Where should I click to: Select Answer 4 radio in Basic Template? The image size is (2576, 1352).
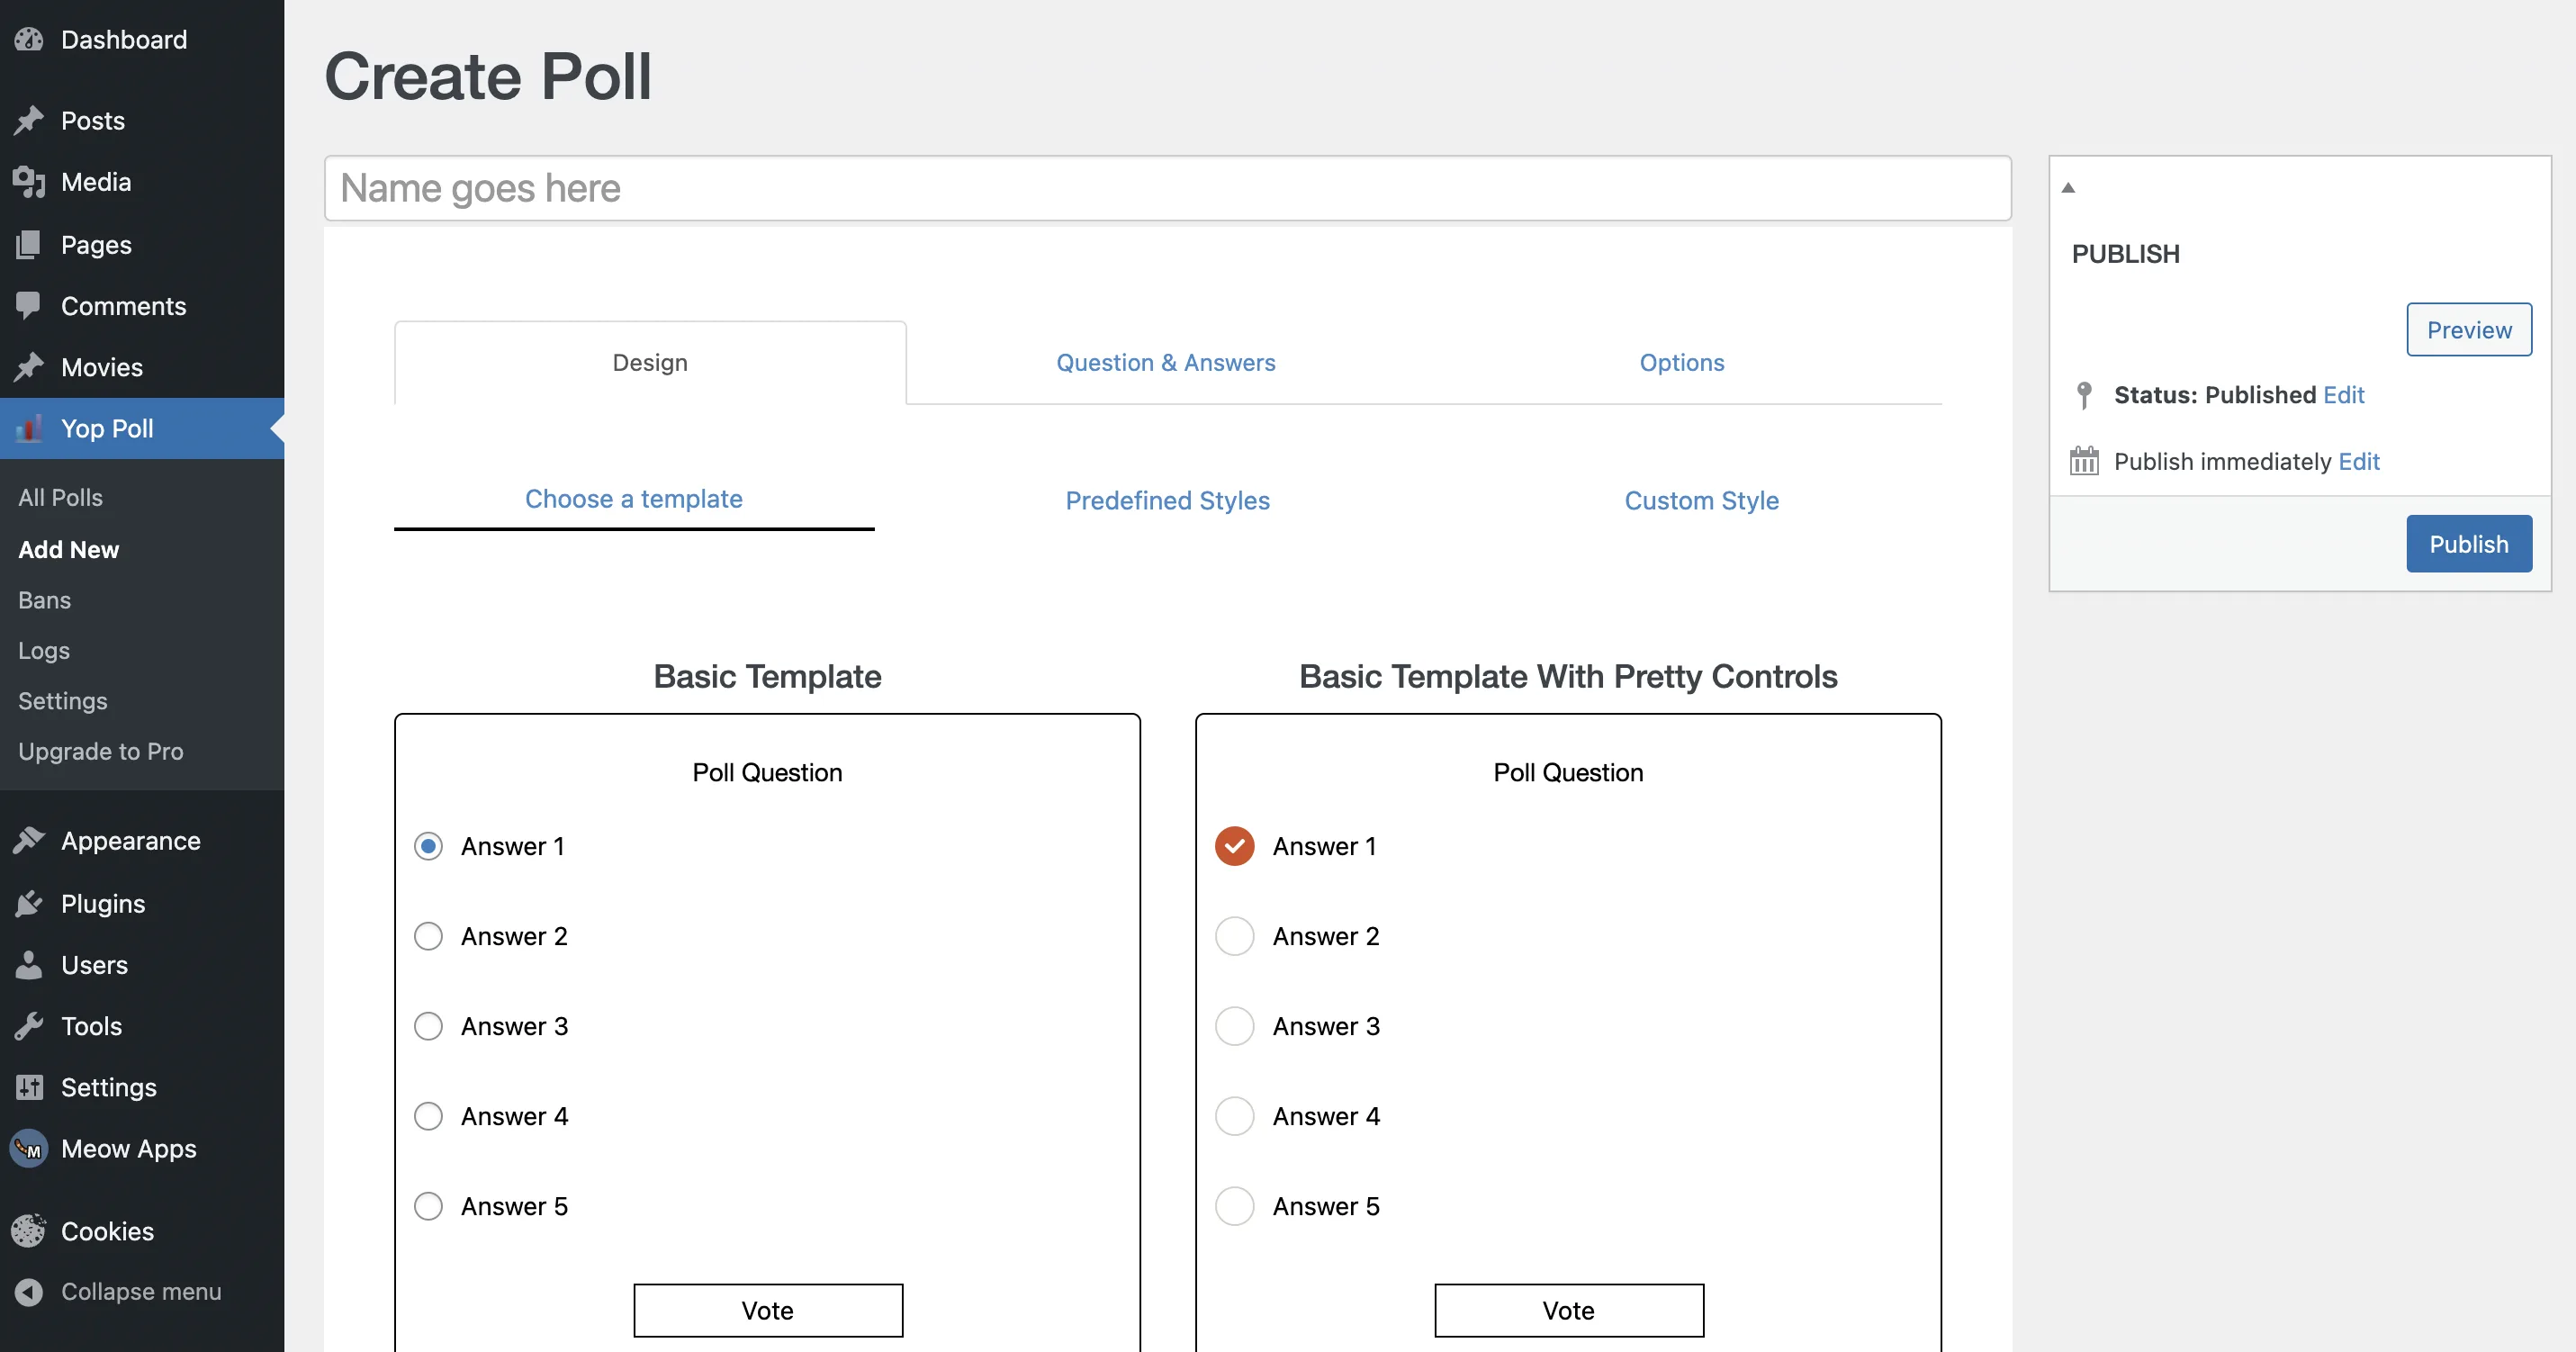click(x=428, y=1116)
